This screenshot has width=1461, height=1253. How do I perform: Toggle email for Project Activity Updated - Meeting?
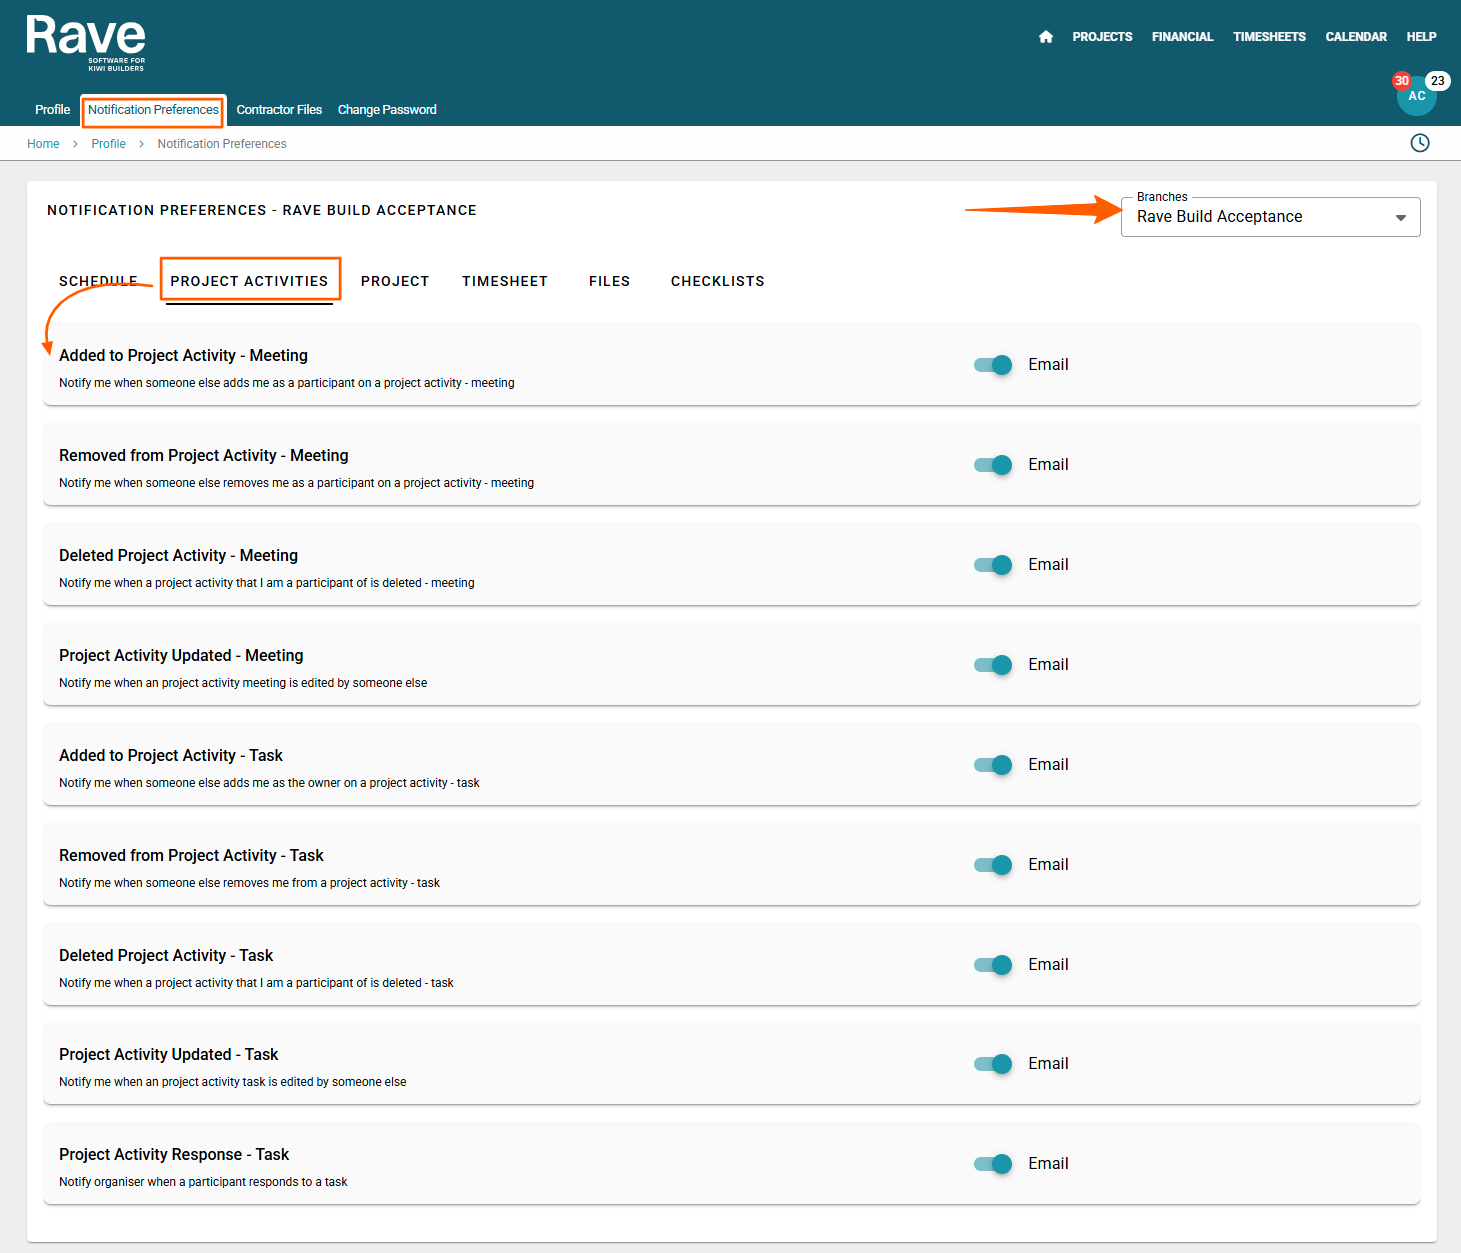pyautogui.click(x=993, y=665)
